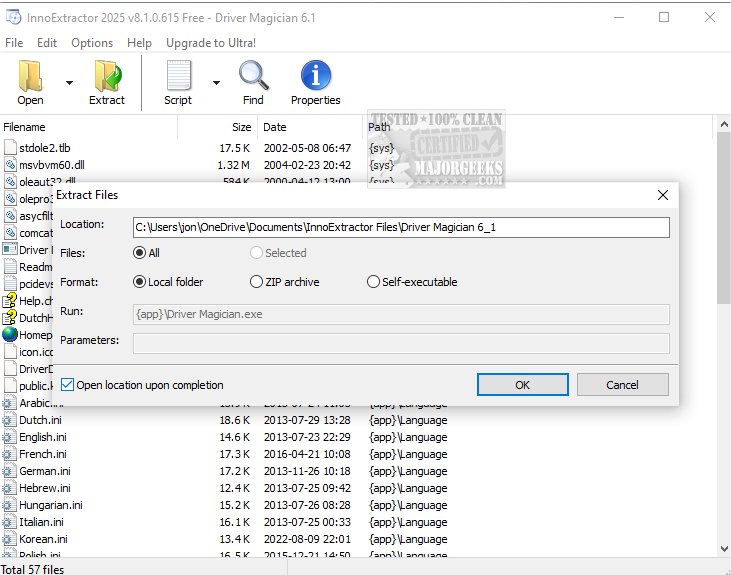Click the 2016-04-21 10:08 date cell

(x=307, y=454)
